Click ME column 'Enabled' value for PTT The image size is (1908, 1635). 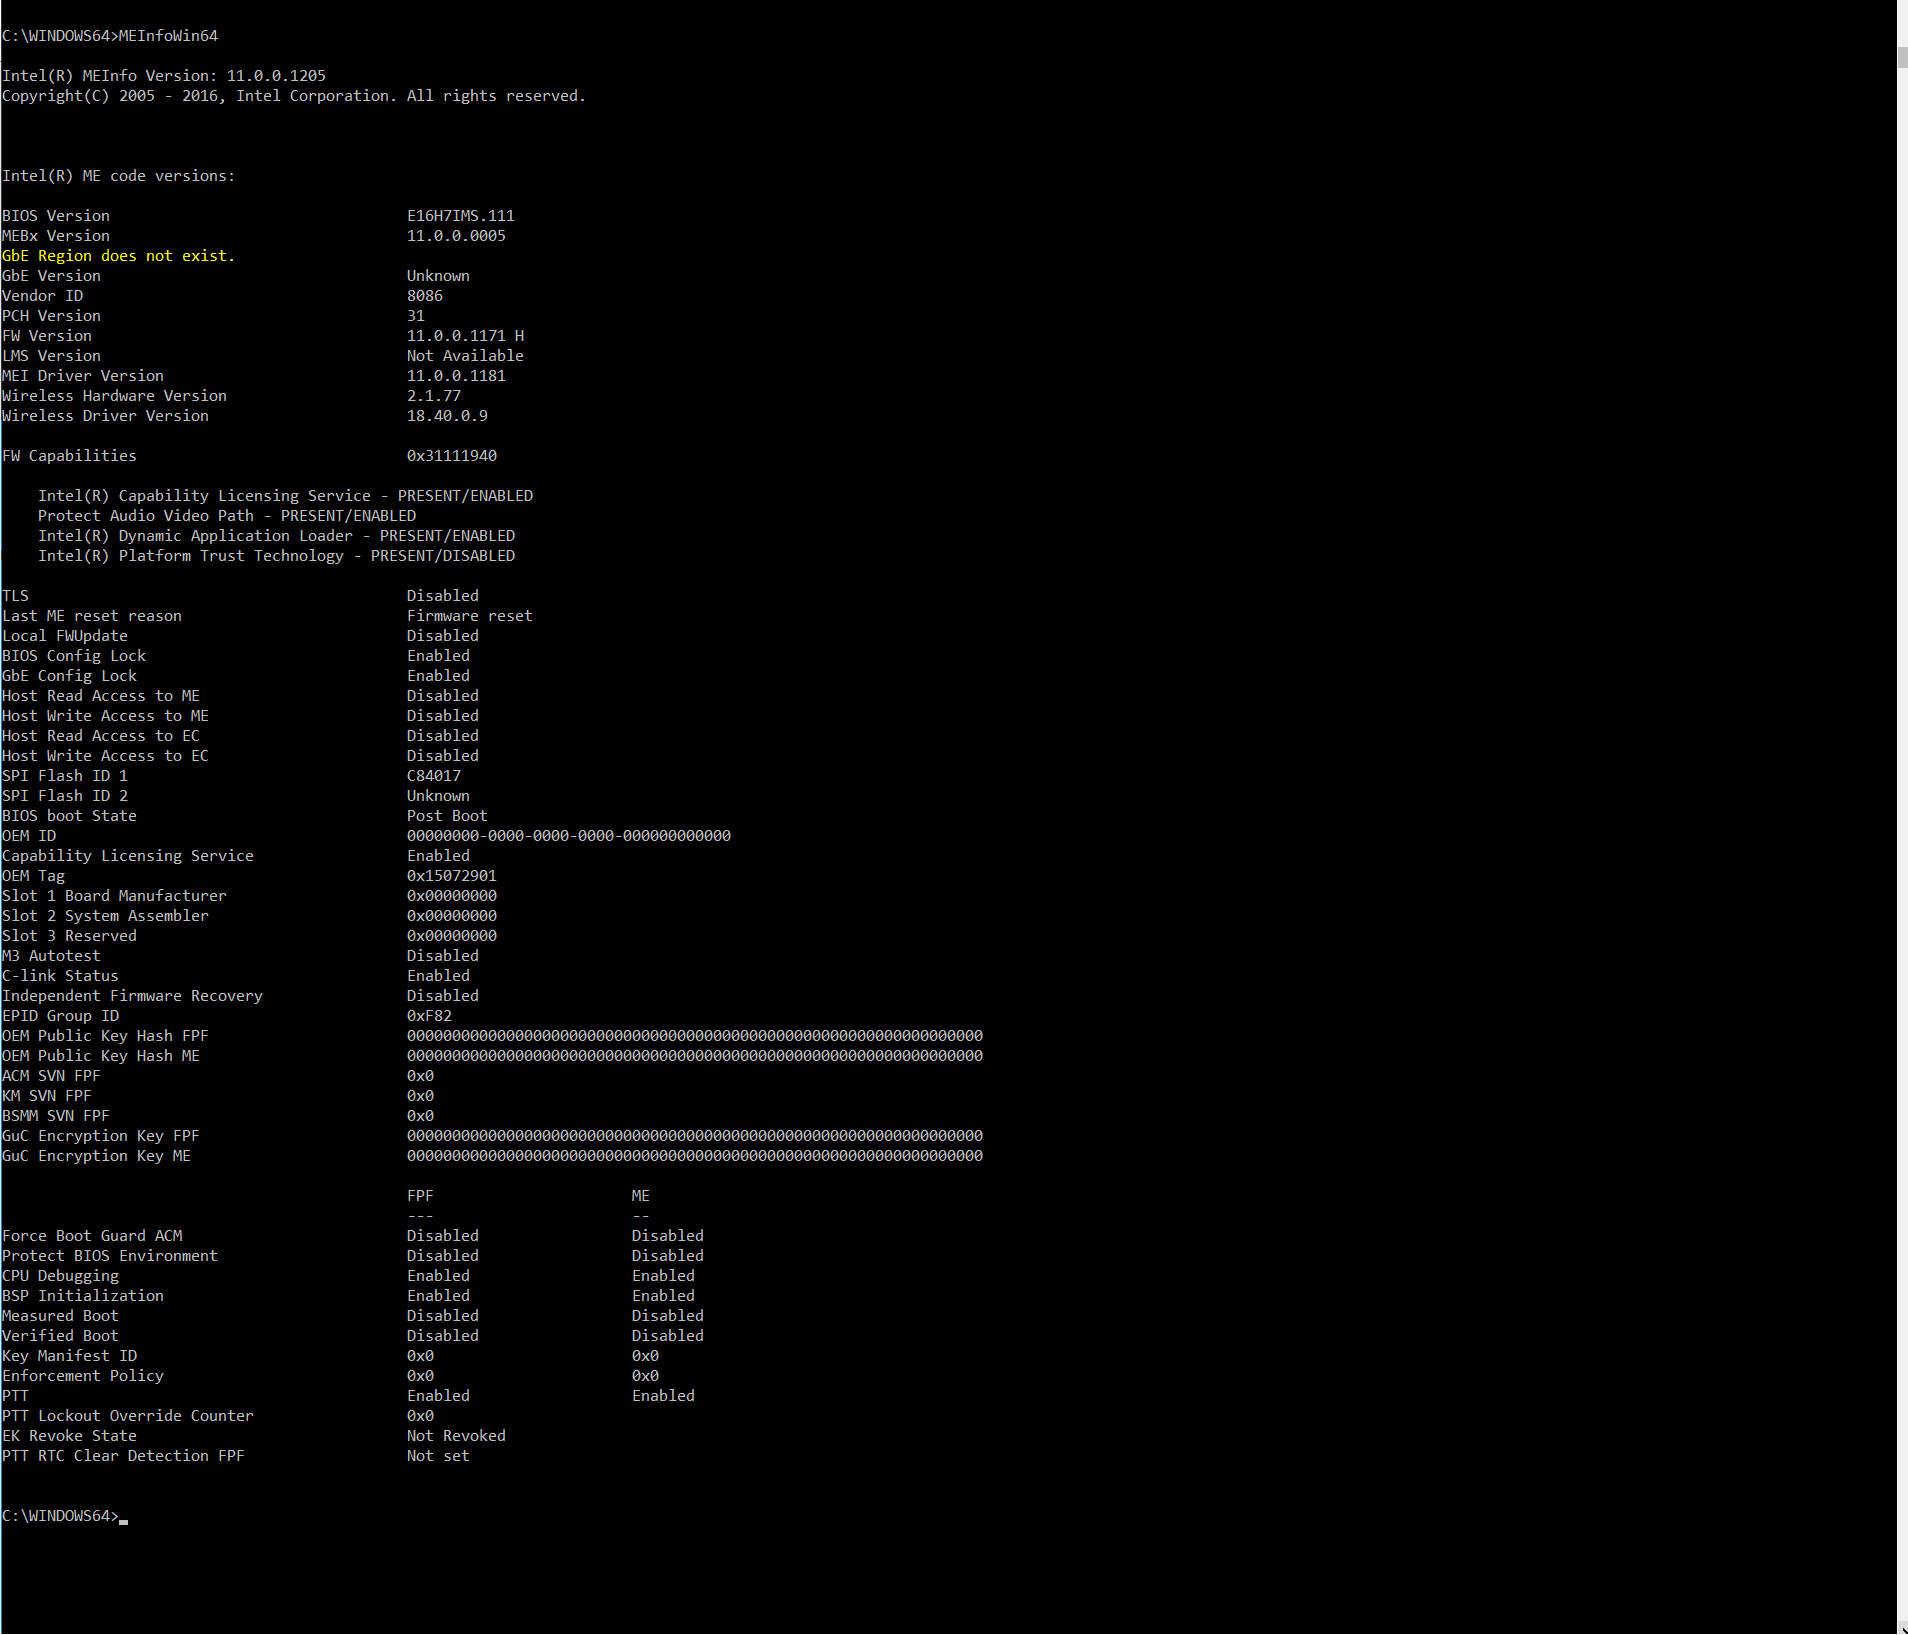663,1396
